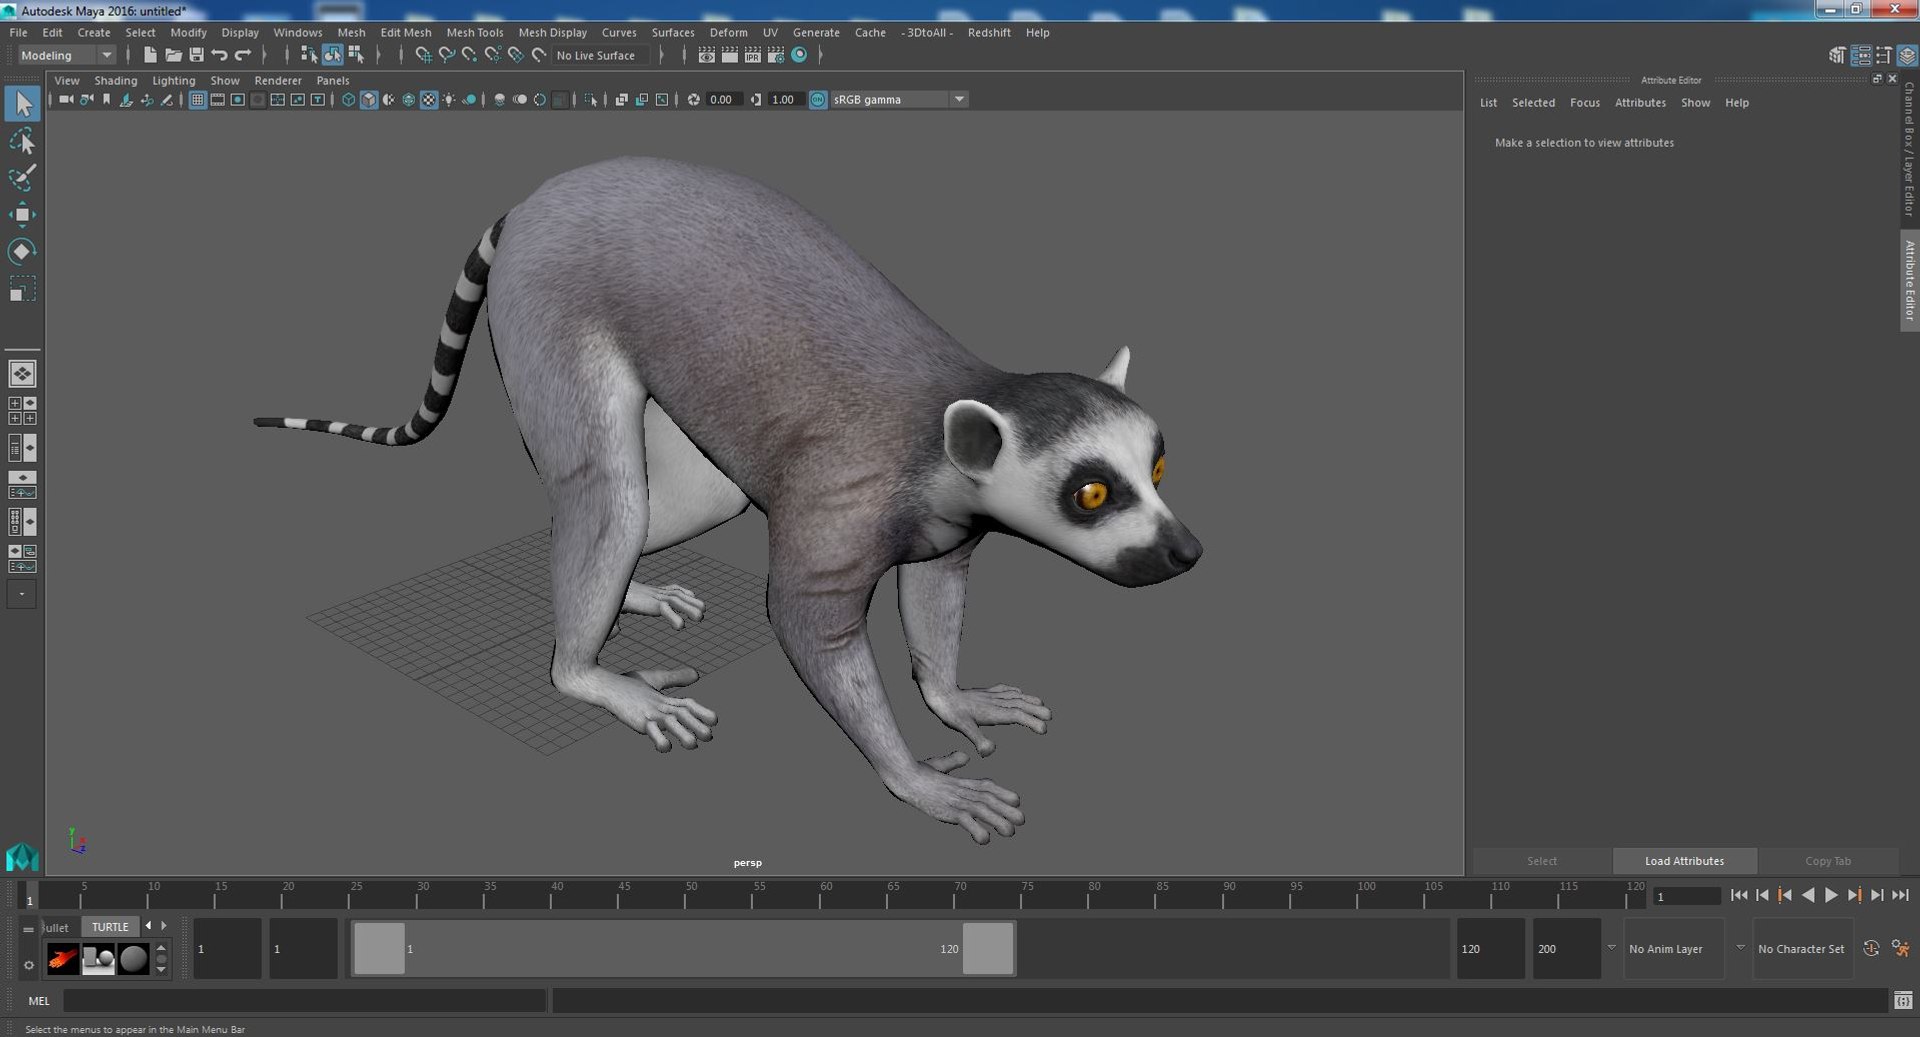Open the sRGB gamma view transform dropdown
Image resolution: width=1920 pixels, height=1037 pixels.
(899, 100)
